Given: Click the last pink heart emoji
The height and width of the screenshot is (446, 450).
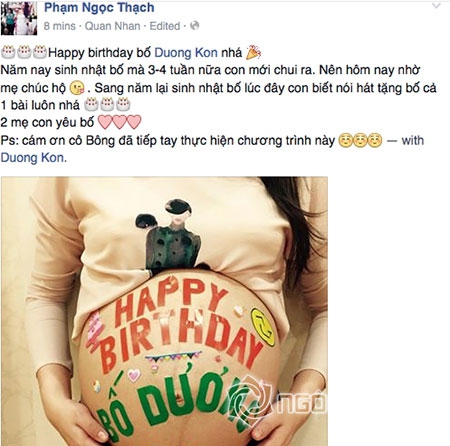Looking at the screenshot, I should (x=134, y=122).
